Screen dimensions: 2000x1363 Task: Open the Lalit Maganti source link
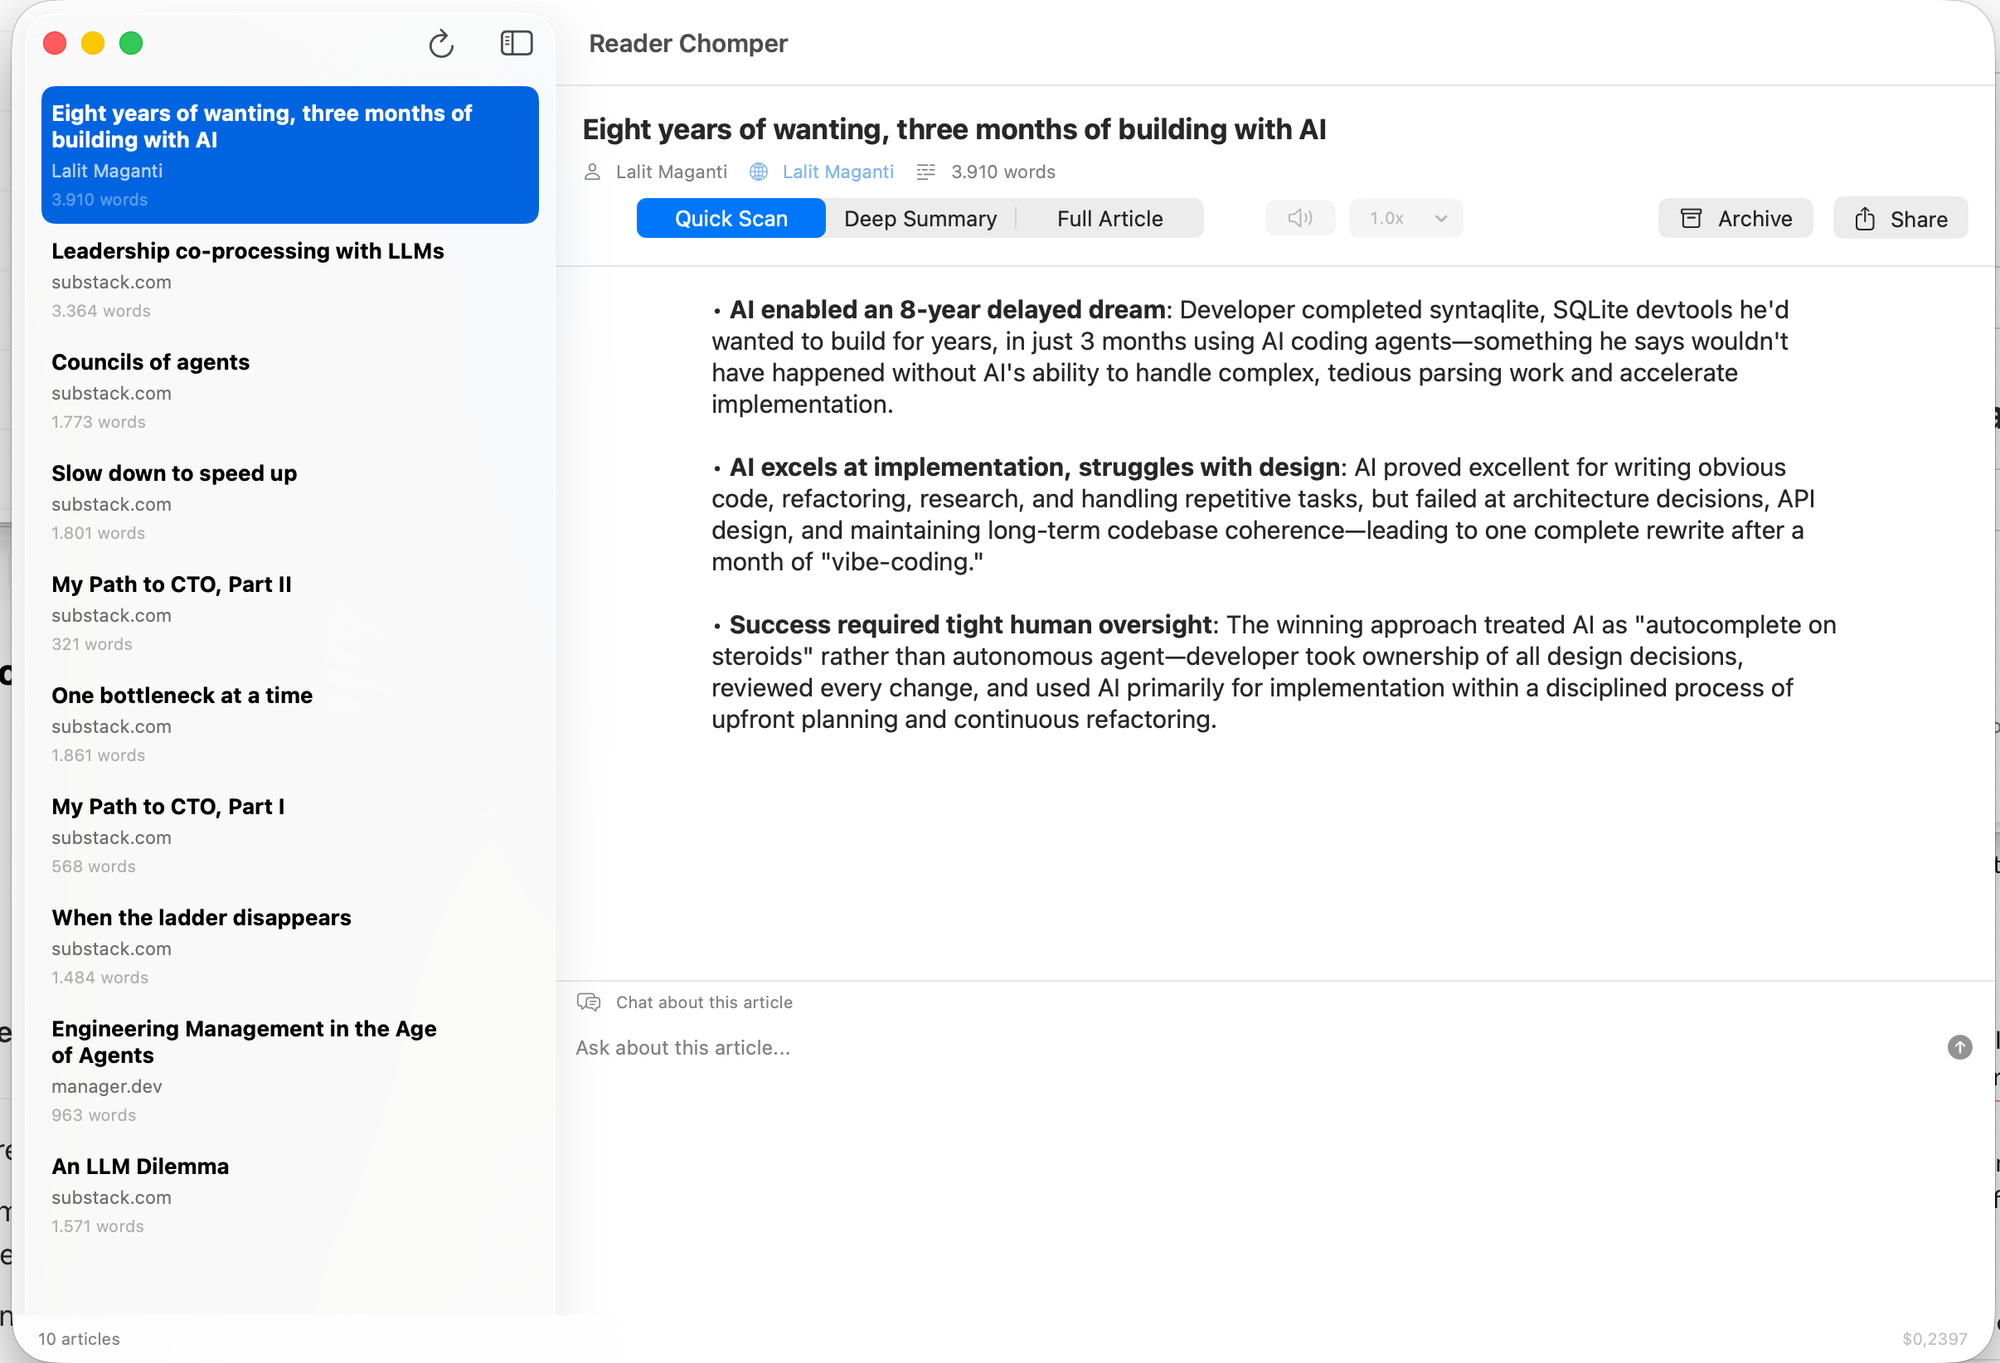pos(838,172)
